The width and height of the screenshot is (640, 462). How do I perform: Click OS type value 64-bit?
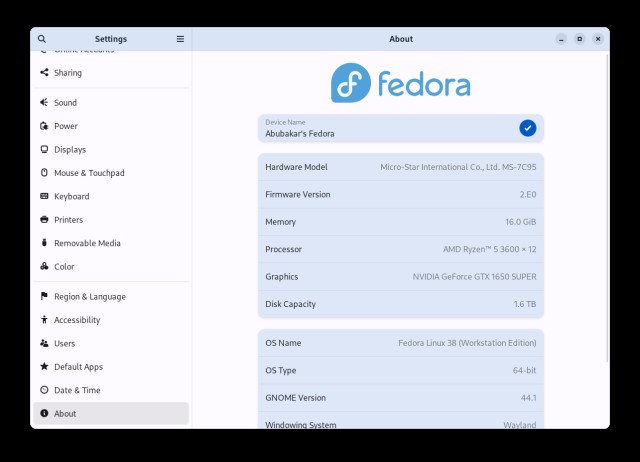tap(524, 370)
